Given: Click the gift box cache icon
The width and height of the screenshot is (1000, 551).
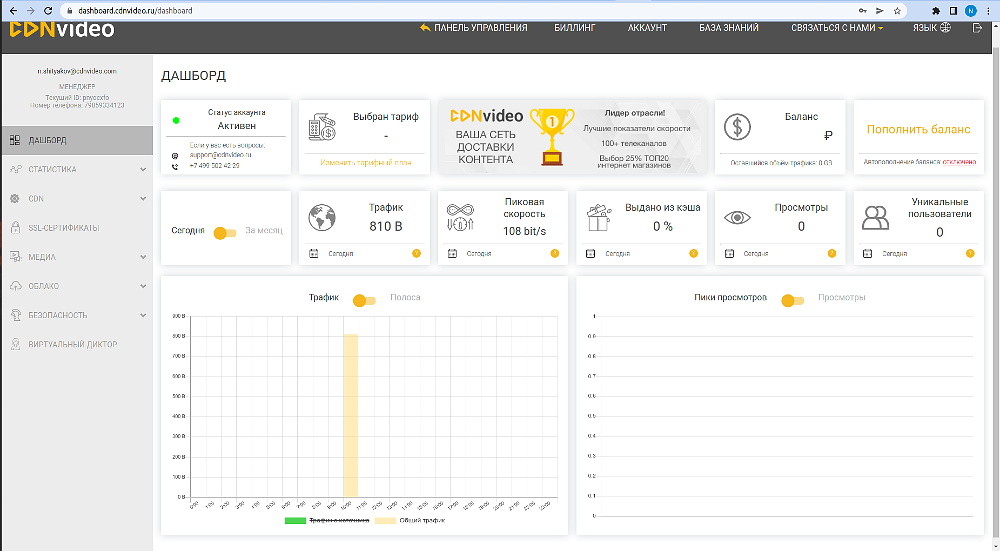Looking at the screenshot, I should point(599,217).
